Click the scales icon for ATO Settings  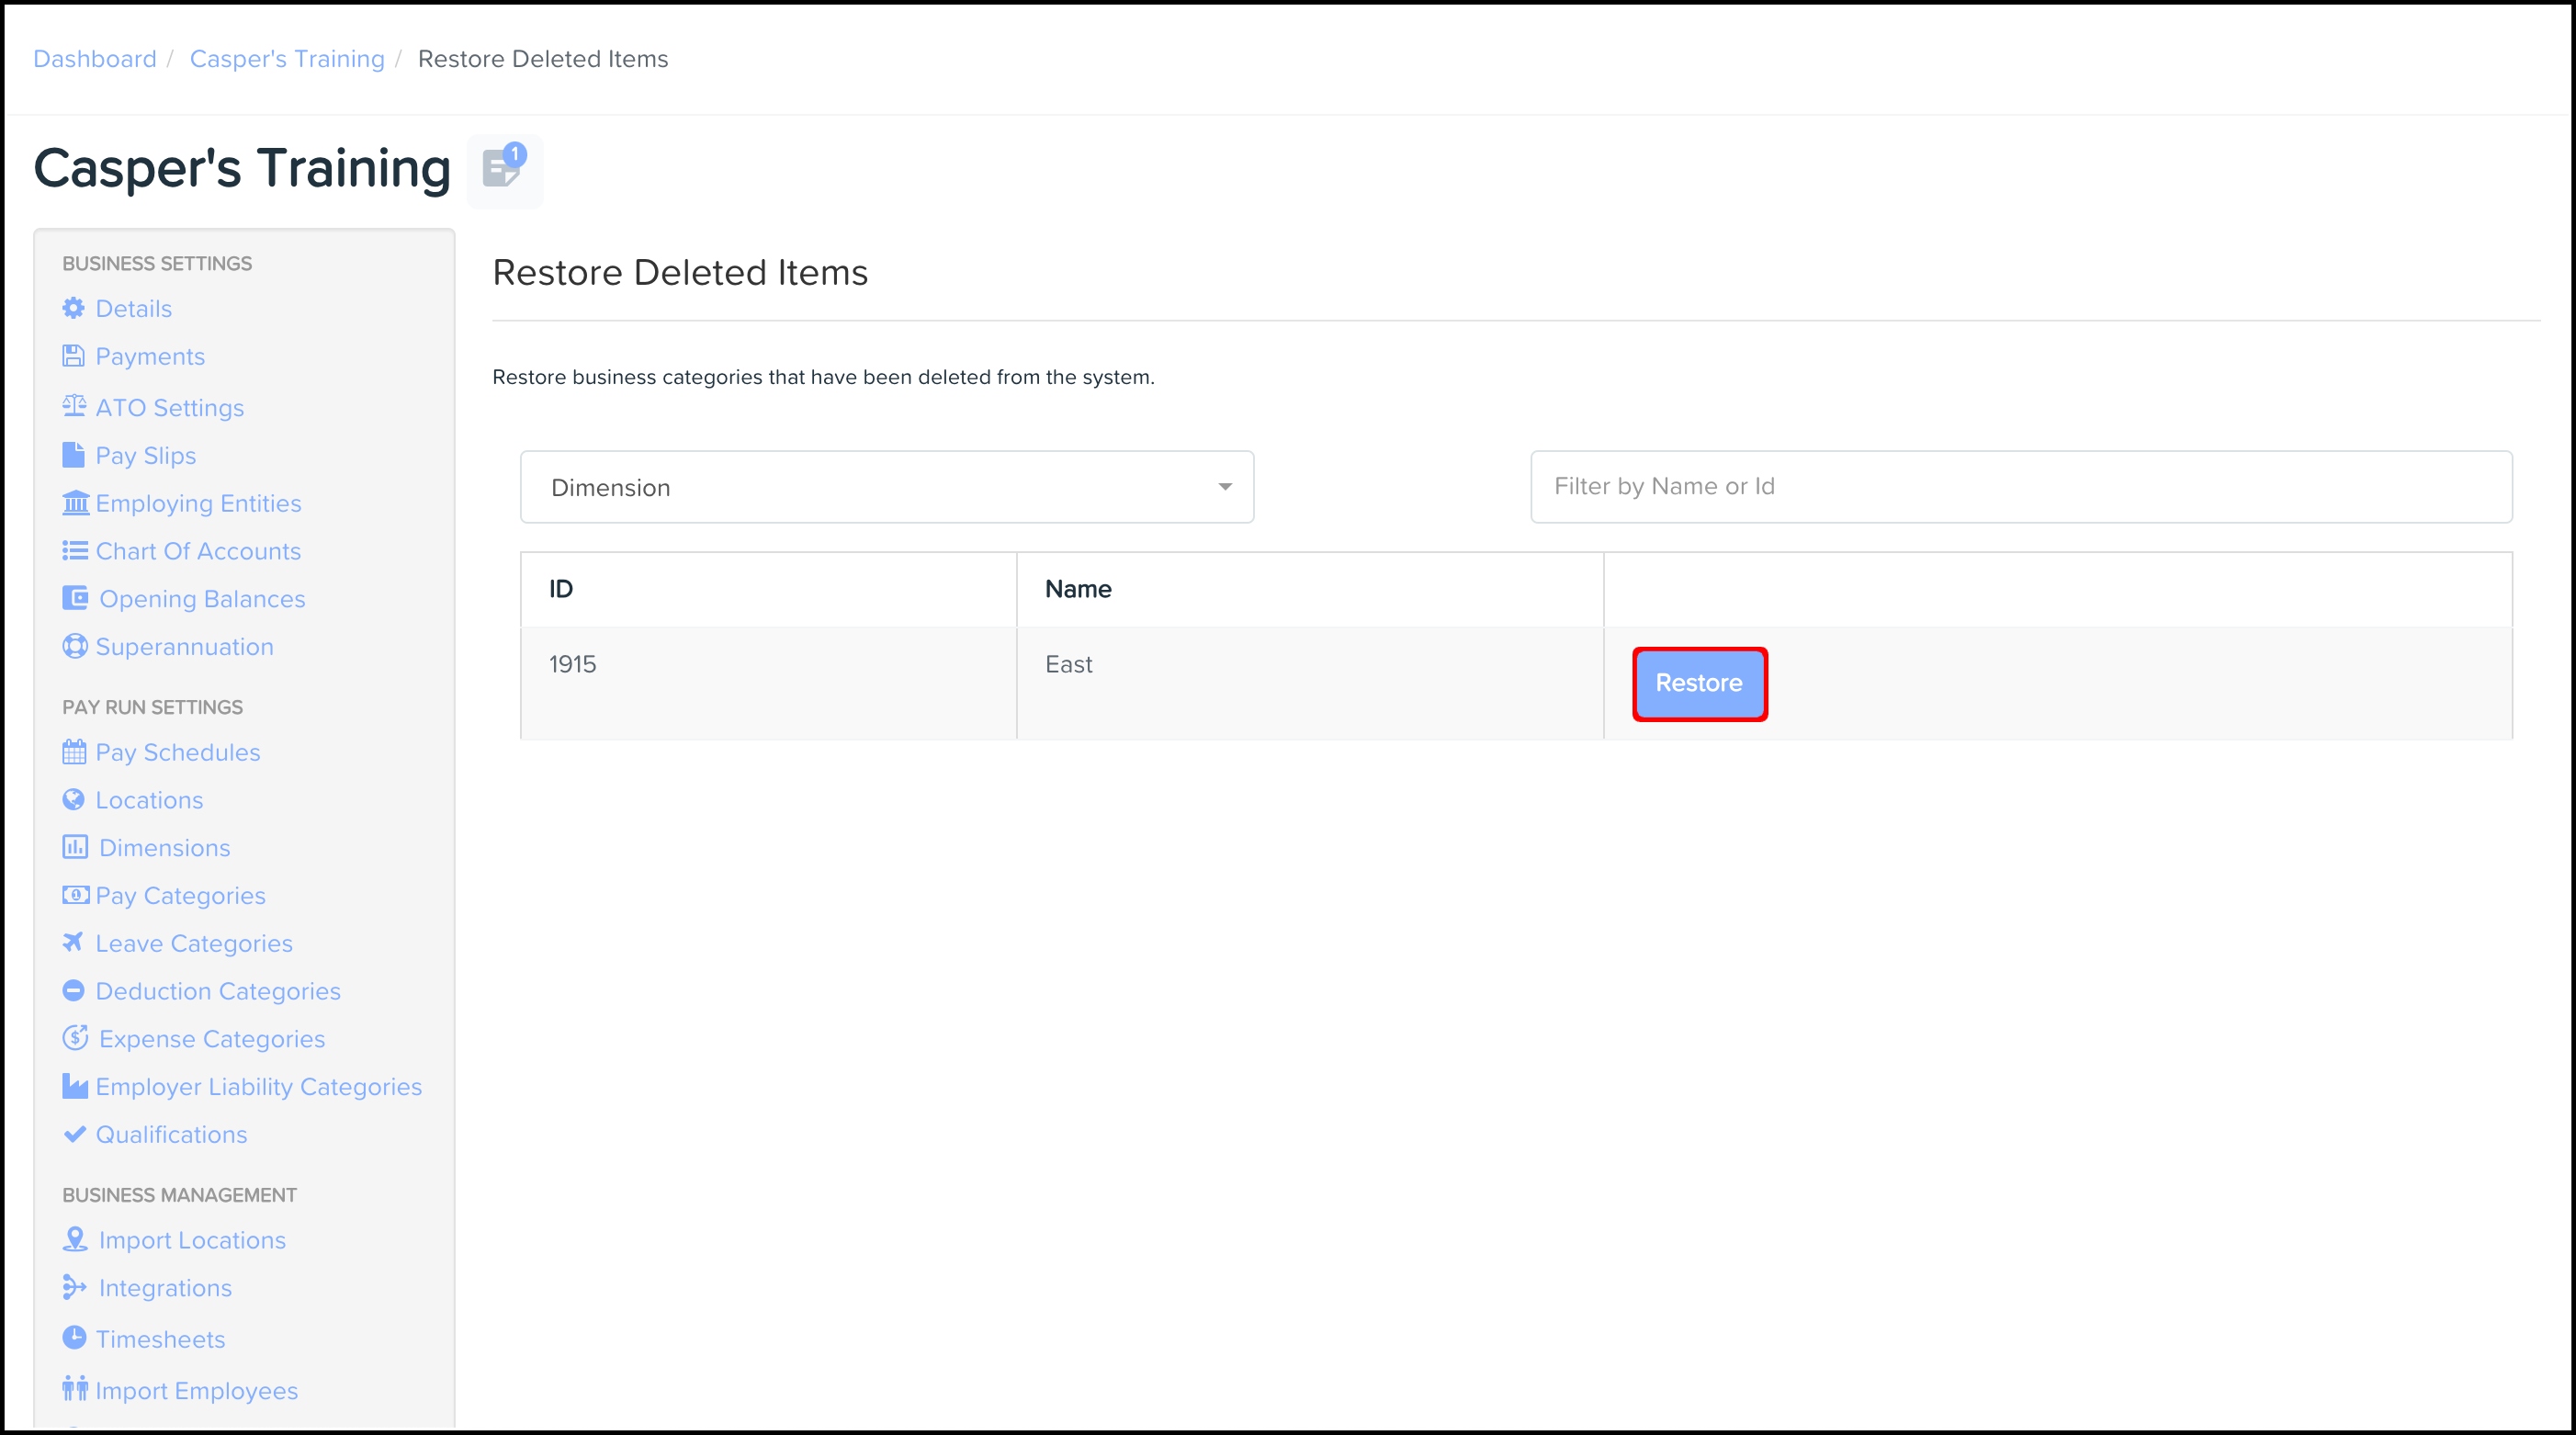[74, 406]
